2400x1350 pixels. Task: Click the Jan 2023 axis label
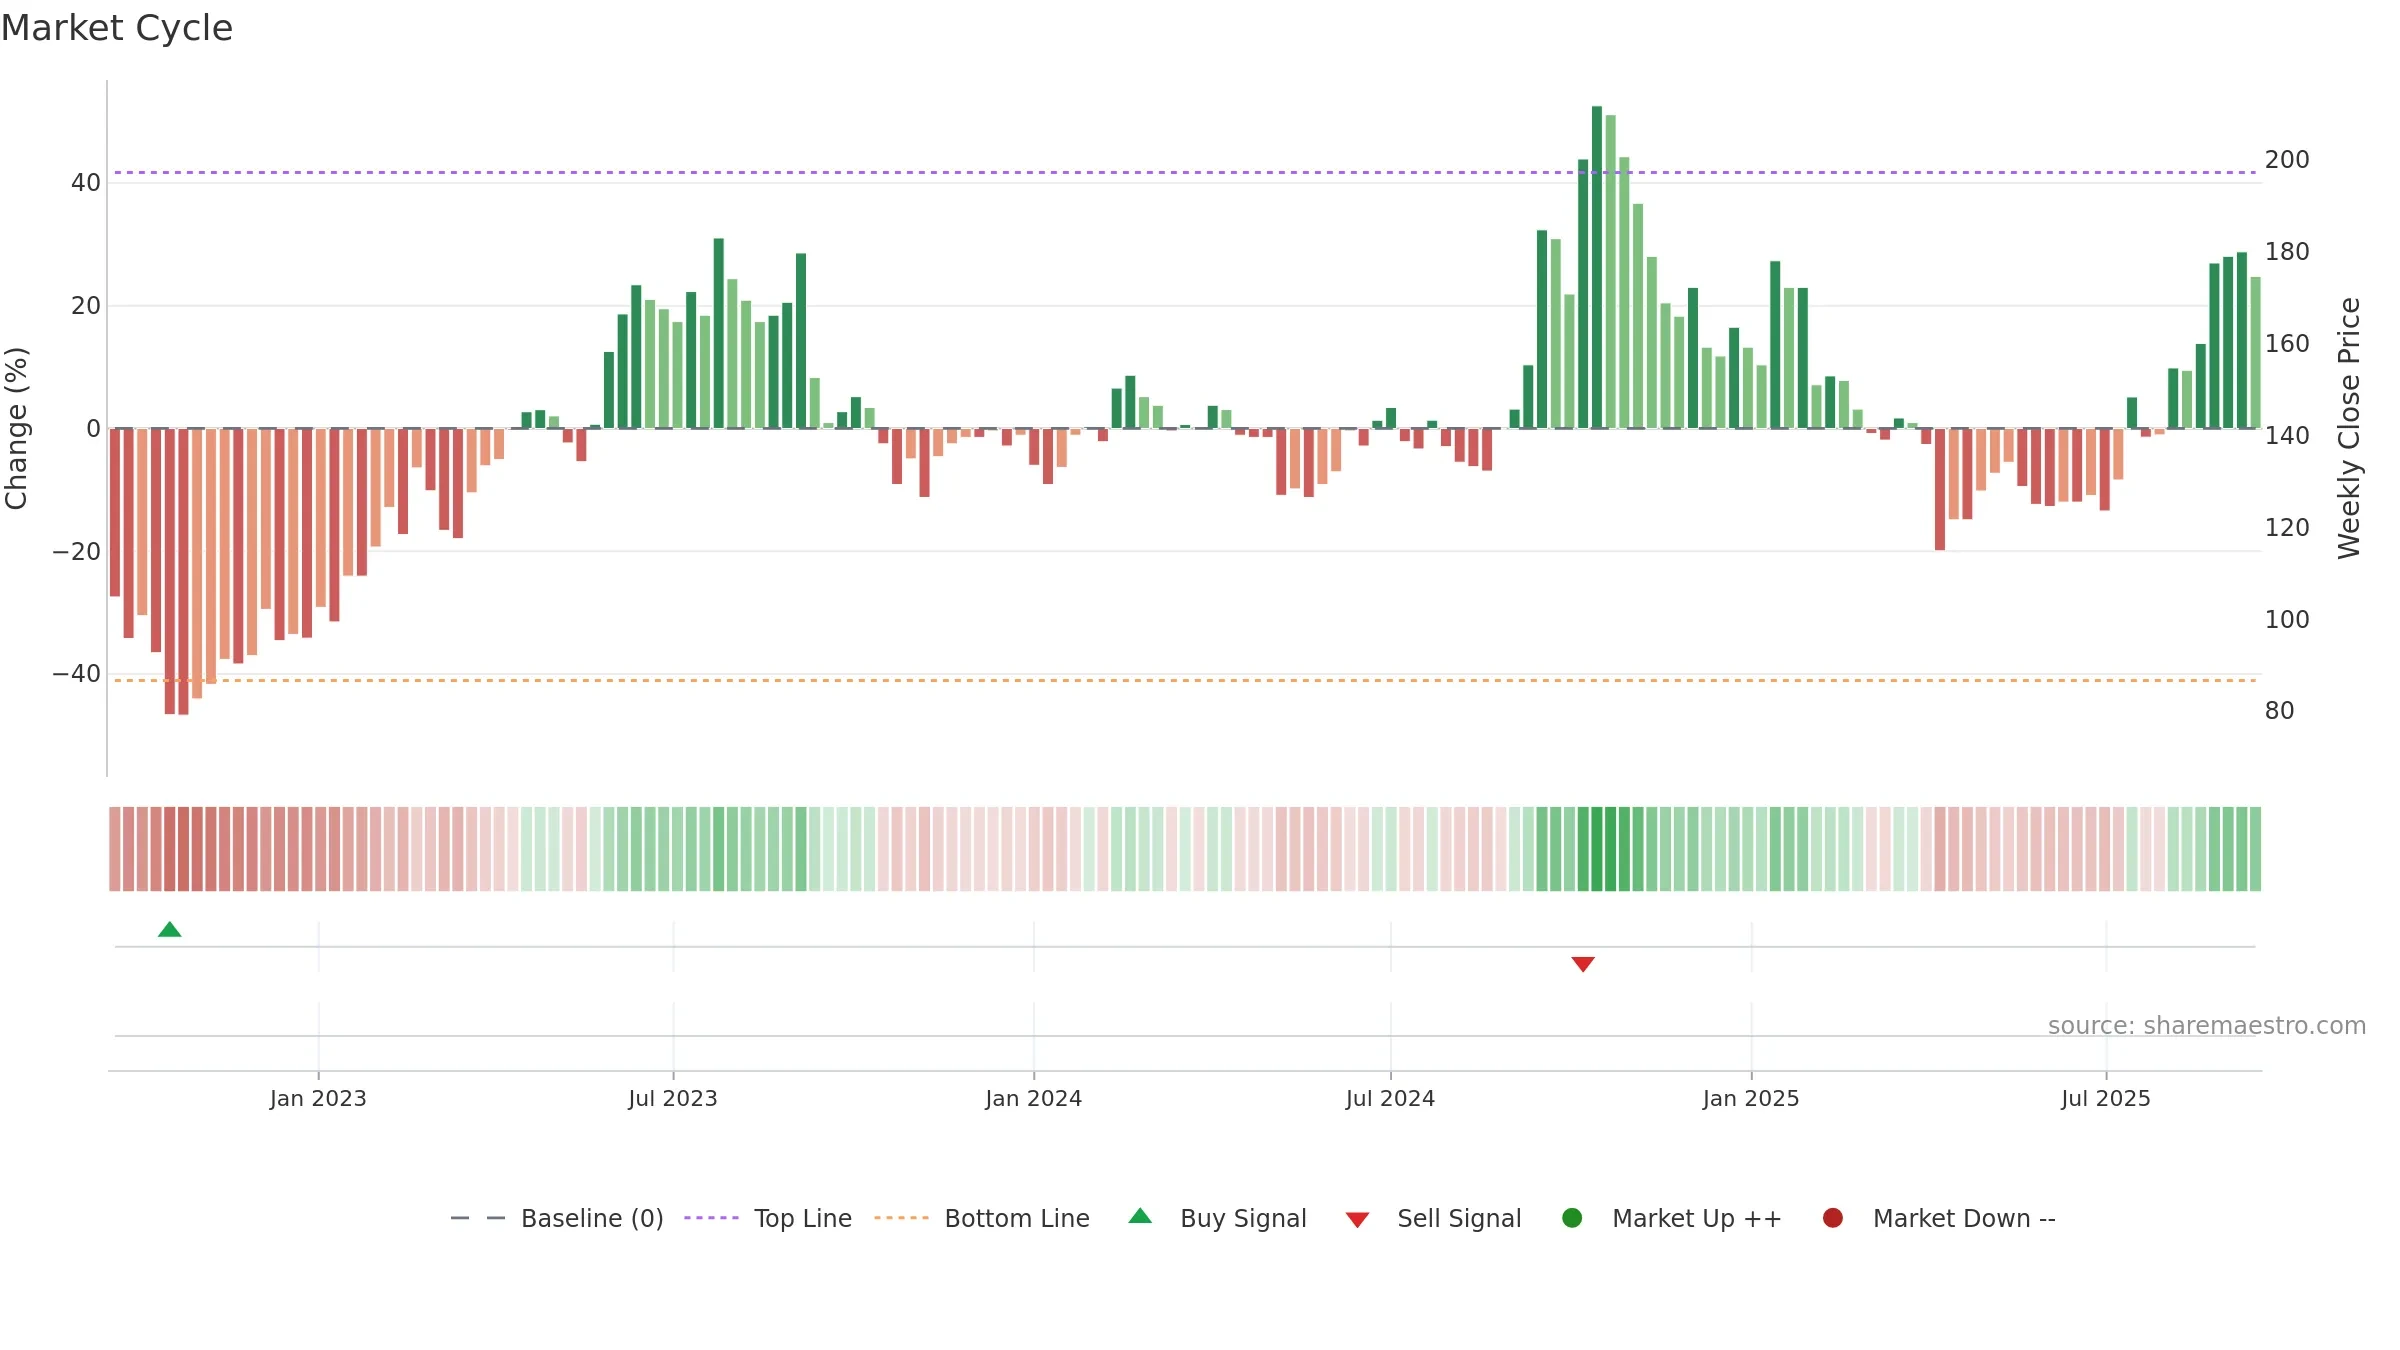click(318, 1099)
